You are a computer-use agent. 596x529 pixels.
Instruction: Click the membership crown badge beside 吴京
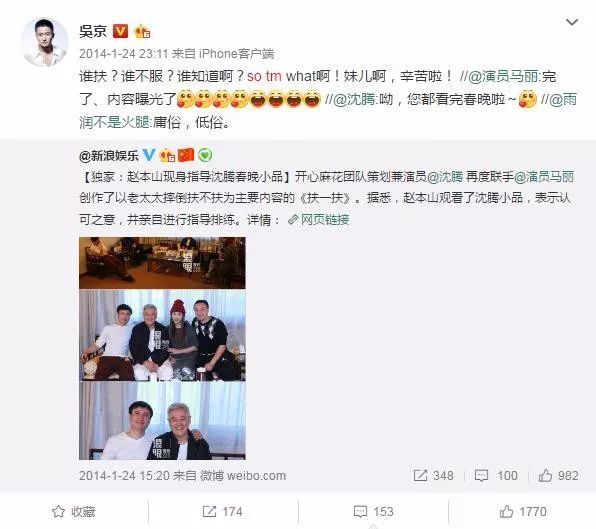(x=142, y=31)
